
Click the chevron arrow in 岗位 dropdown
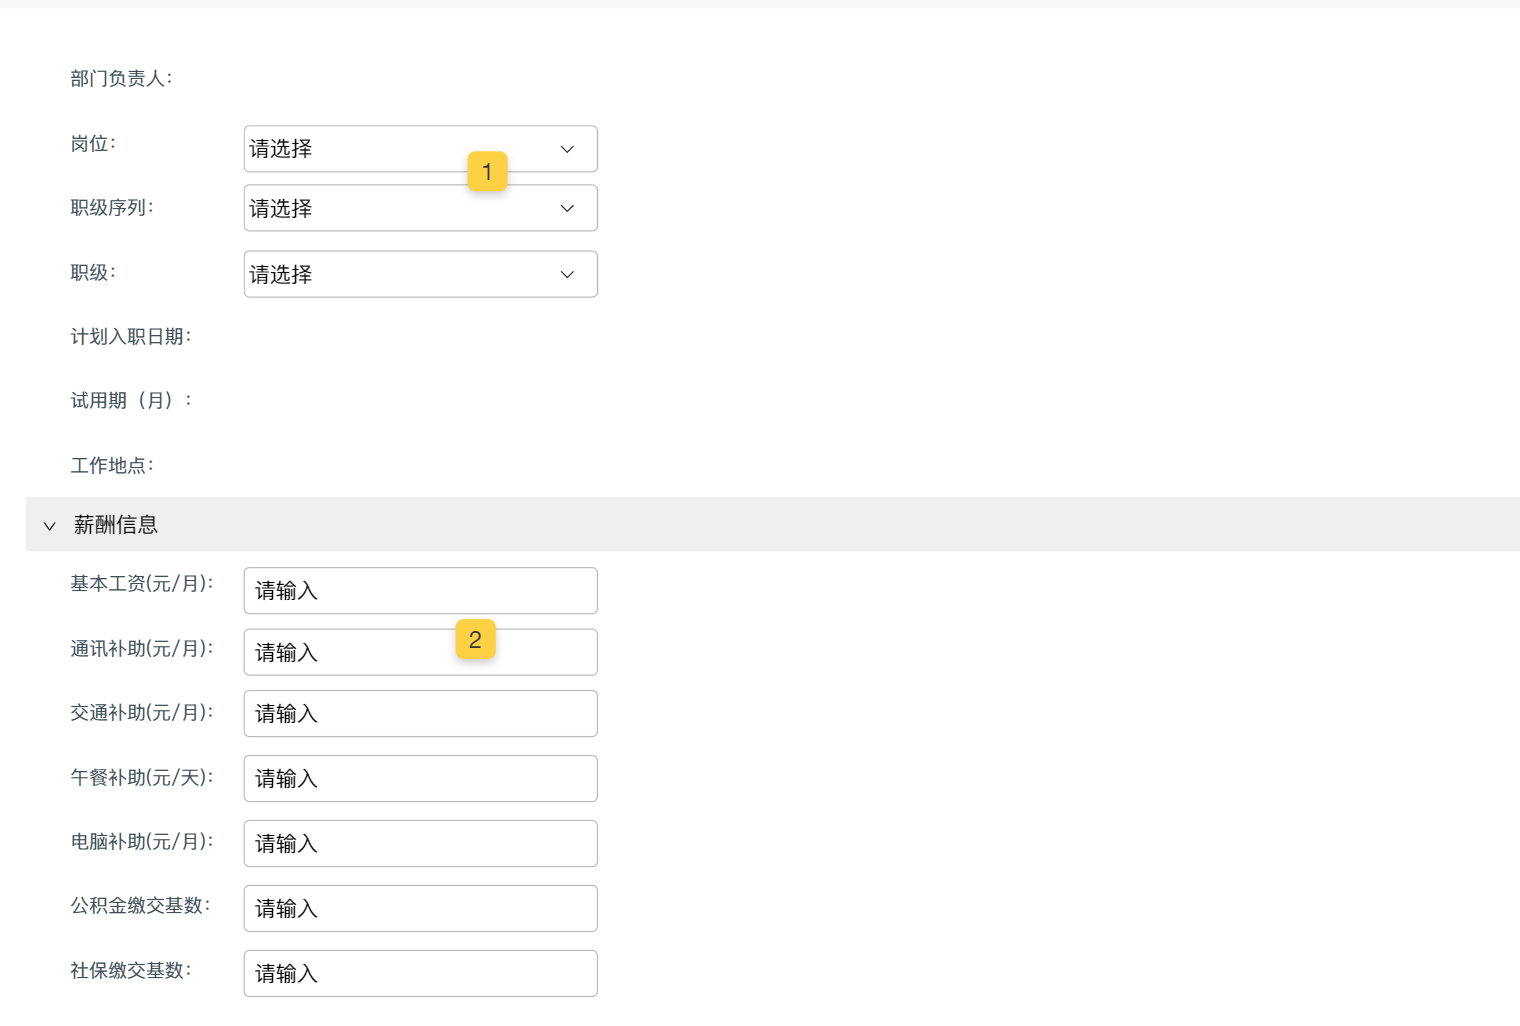point(567,149)
